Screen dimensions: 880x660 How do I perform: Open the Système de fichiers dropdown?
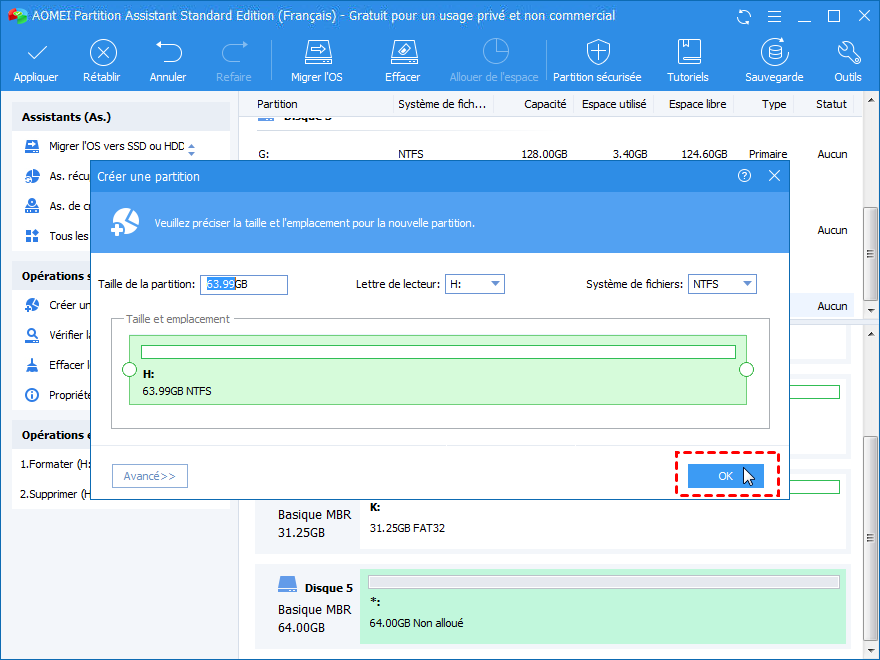722,284
